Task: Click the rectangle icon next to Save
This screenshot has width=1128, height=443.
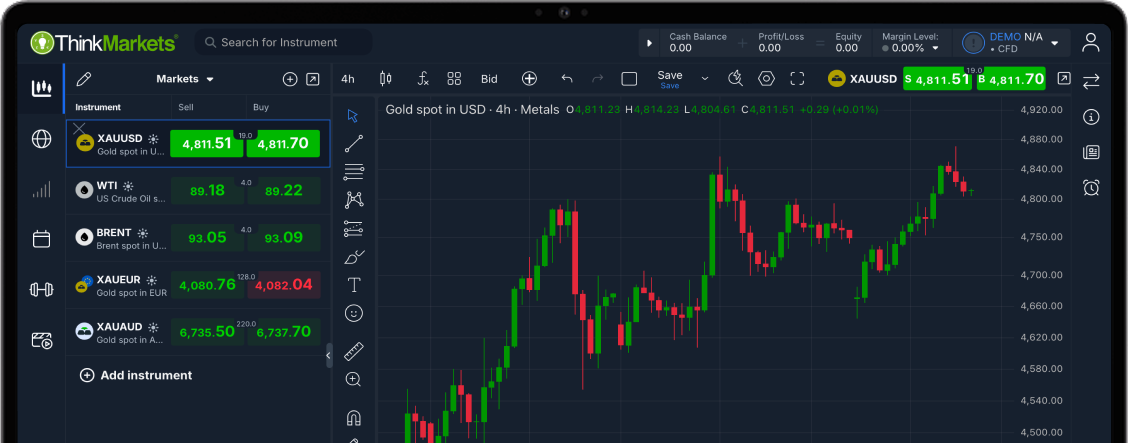Action: (x=629, y=79)
